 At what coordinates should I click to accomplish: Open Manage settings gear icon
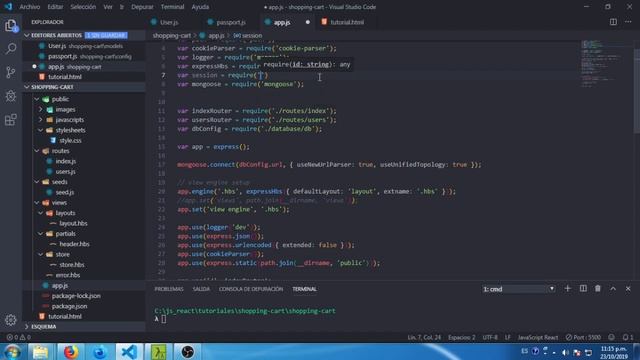11,320
